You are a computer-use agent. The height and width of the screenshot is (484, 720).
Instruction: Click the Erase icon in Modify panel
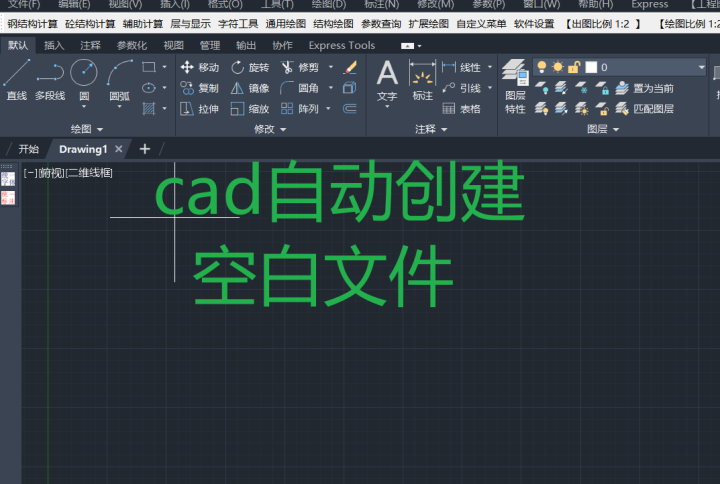pyautogui.click(x=350, y=68)
